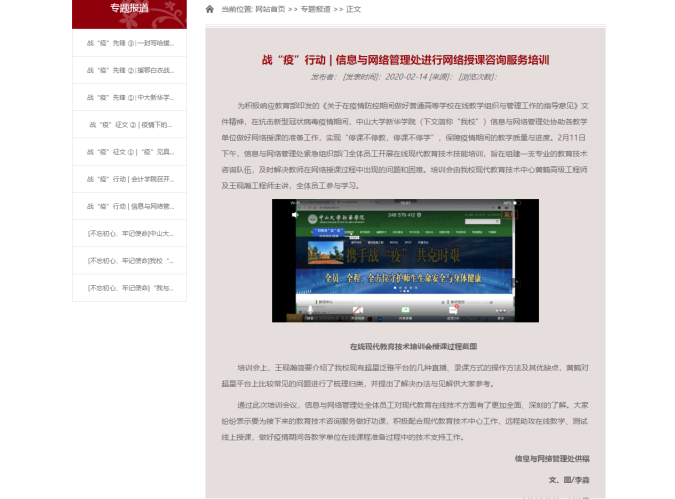Open sidebar article 战"疫"先锋① 中大新华学

point(129,98)
